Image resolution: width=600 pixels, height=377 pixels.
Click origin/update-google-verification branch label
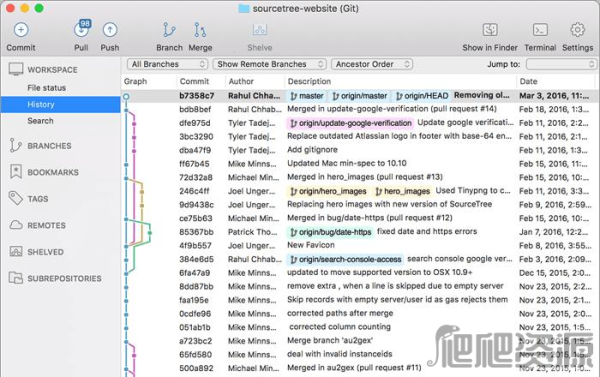pos(351,123)
